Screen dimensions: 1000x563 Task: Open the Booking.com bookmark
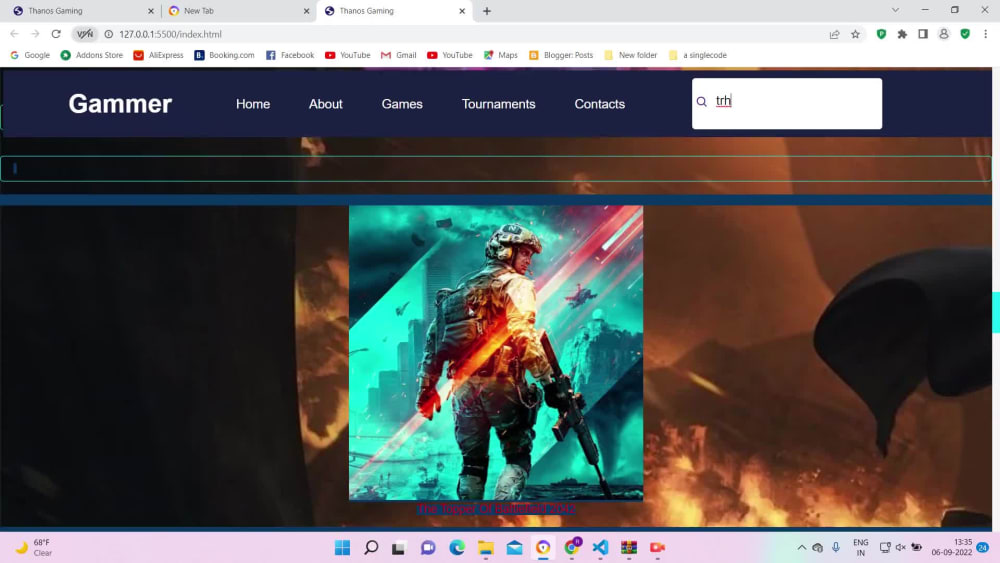pos(224,55)
